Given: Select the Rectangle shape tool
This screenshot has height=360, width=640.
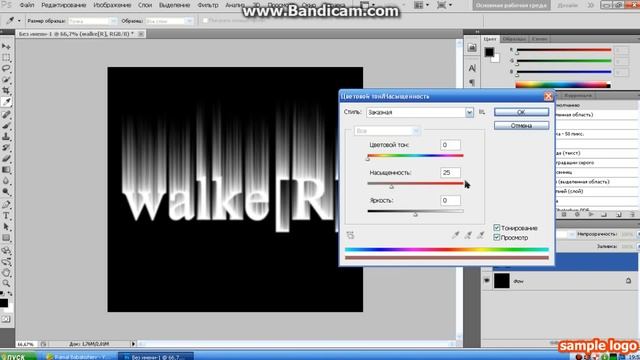Looking at the screenshot, I should coord(6,238).
